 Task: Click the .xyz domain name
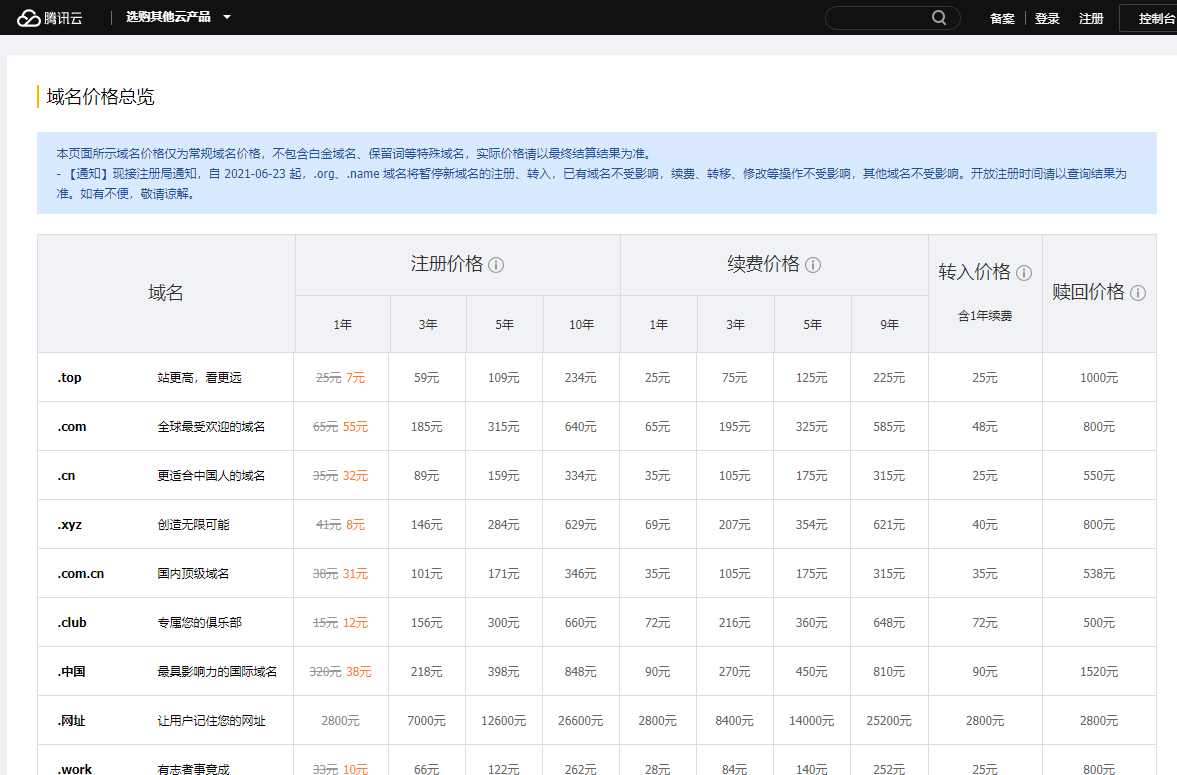click(69, 525)
